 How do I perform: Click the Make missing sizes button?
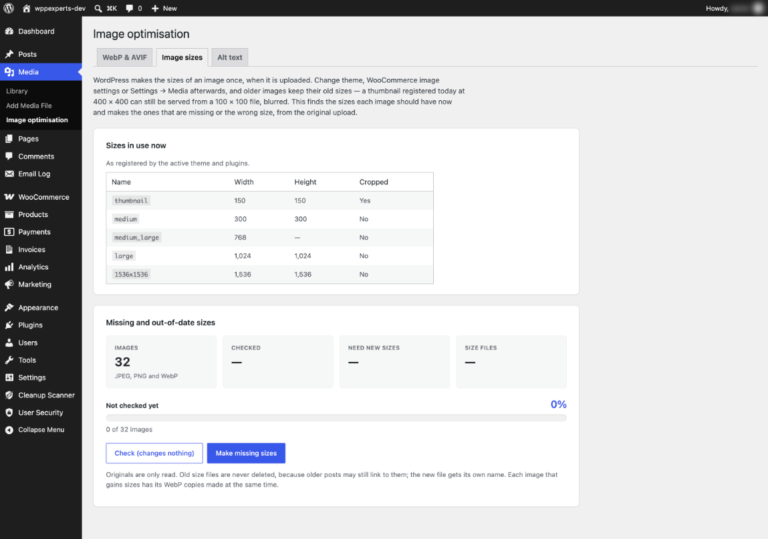point(246,453)
